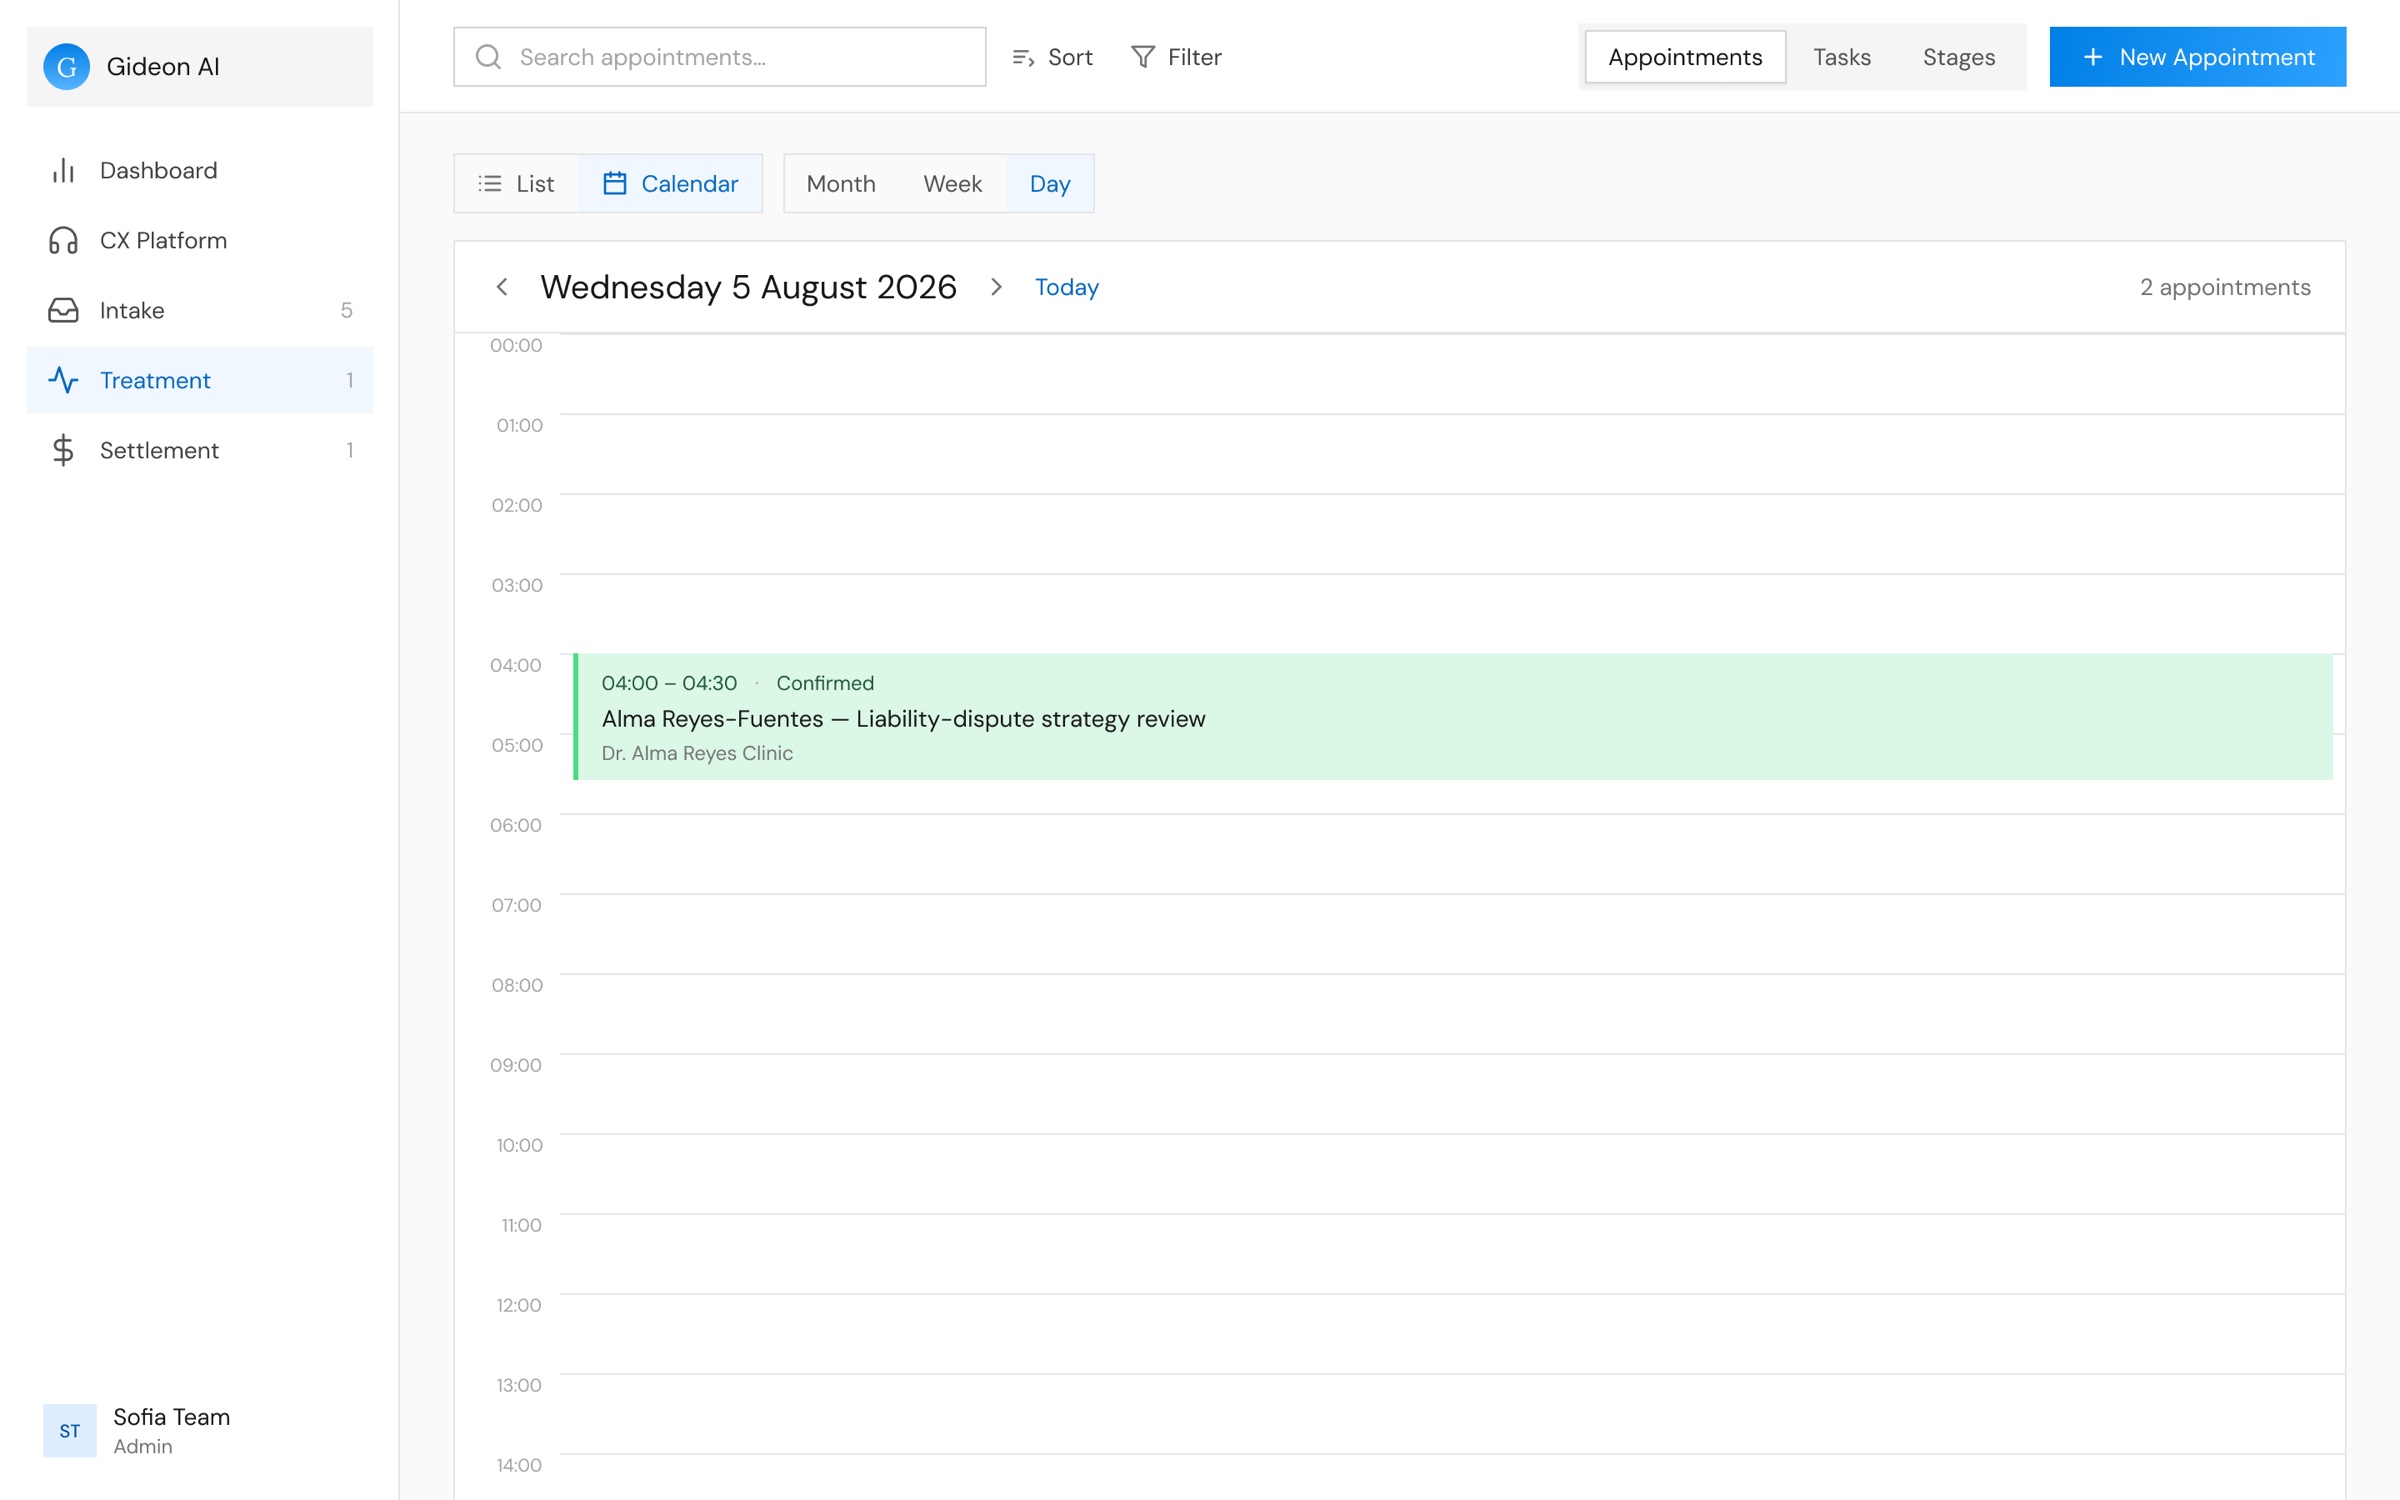Open the Sort options
Image resolution: width=2400 pixels, height=1500 pixels.
coord(1052,57)
